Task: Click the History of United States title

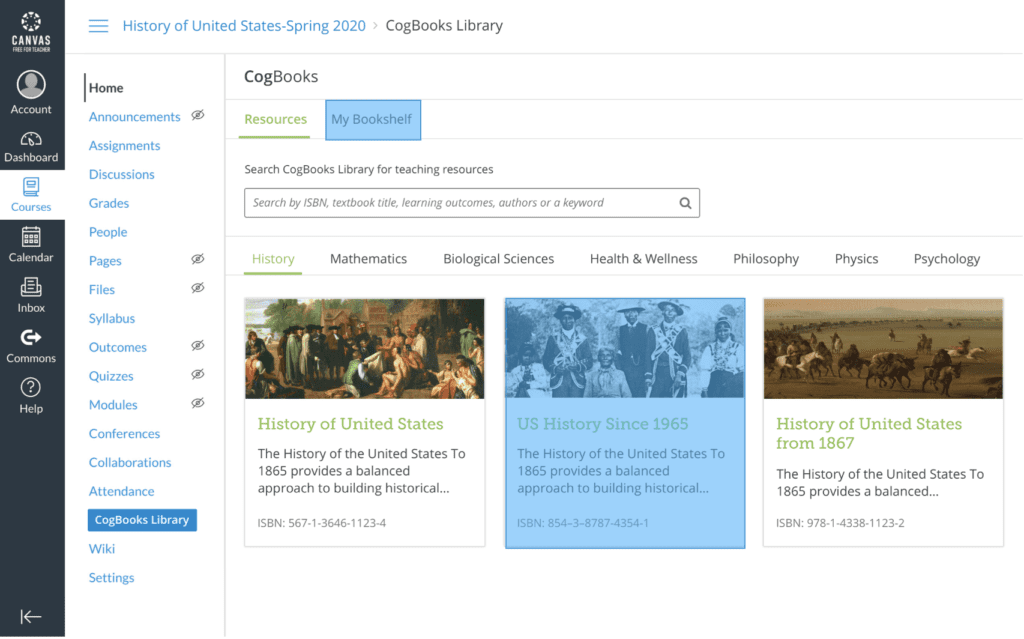Action: click(x=350, y=423)
